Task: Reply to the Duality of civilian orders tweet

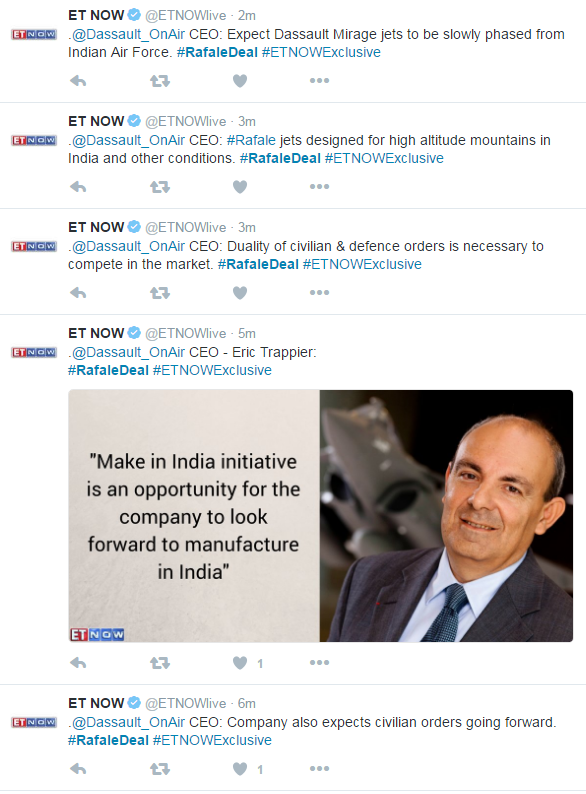Action: point(78,293)
